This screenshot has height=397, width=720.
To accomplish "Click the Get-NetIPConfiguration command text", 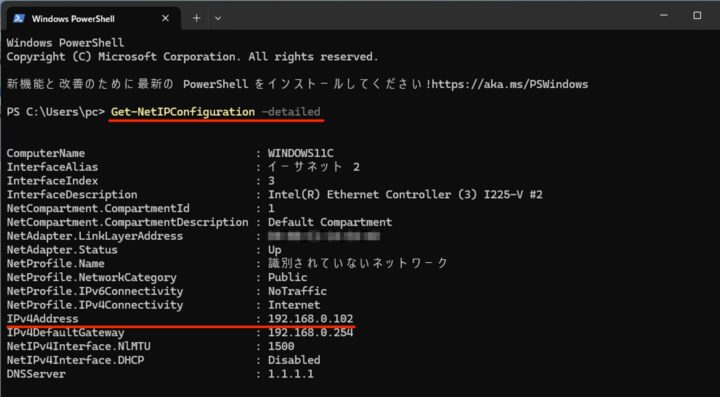I will pyautogui.click(x=183, y=112).
